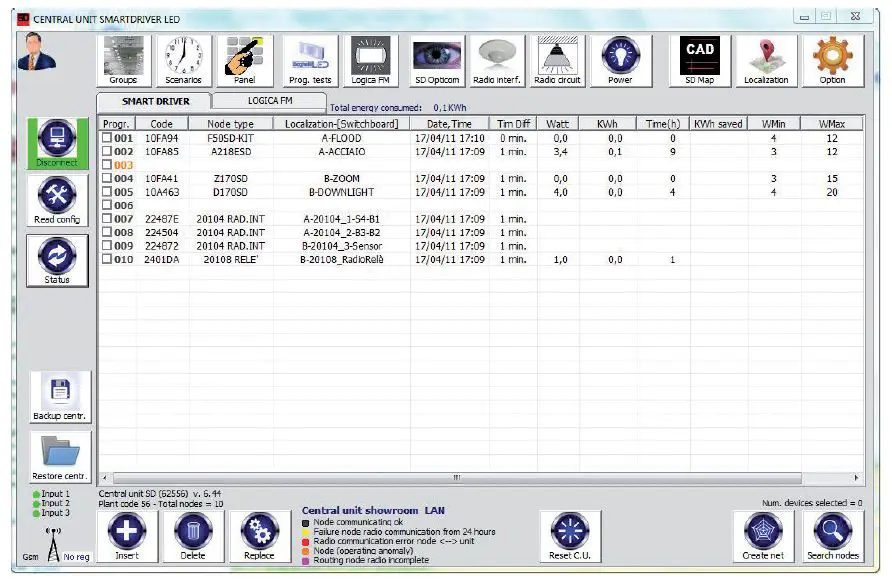The width and height of the screenshot is (892, 584).
Task: Click the Power bulb icon
Action: 620,60
